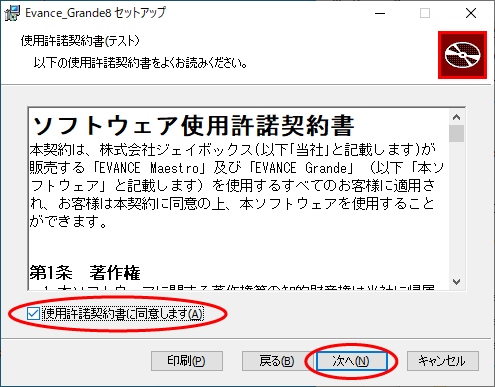The height and width of the screenshot is (387, 495).
Task: Cancel setup with the キャンセル button
Action: (x=443, y=361)
